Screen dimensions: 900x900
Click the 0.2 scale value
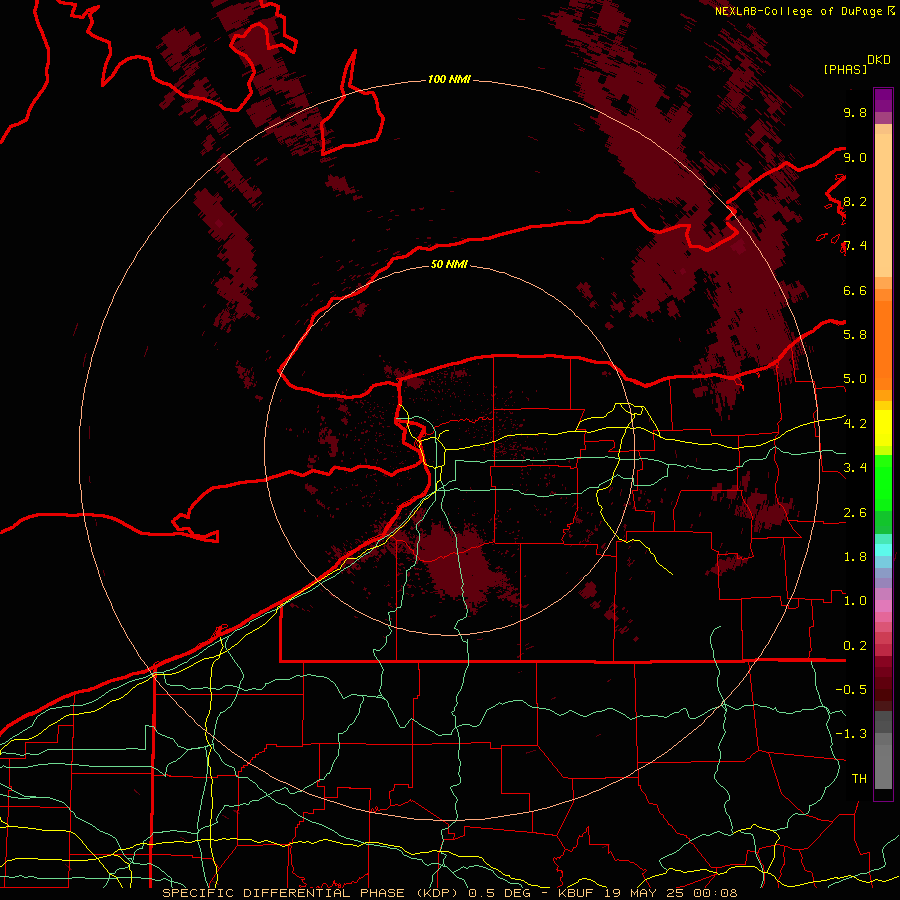[855, 645]
